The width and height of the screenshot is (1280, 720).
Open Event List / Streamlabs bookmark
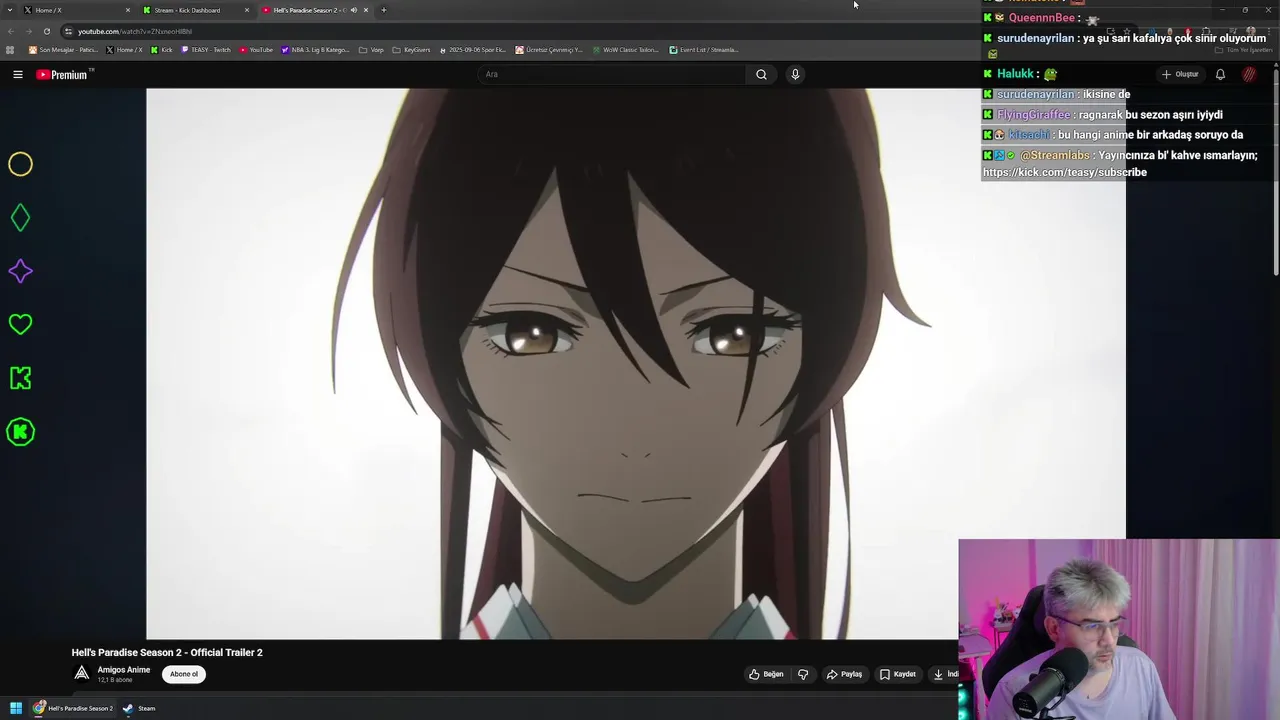704,50
